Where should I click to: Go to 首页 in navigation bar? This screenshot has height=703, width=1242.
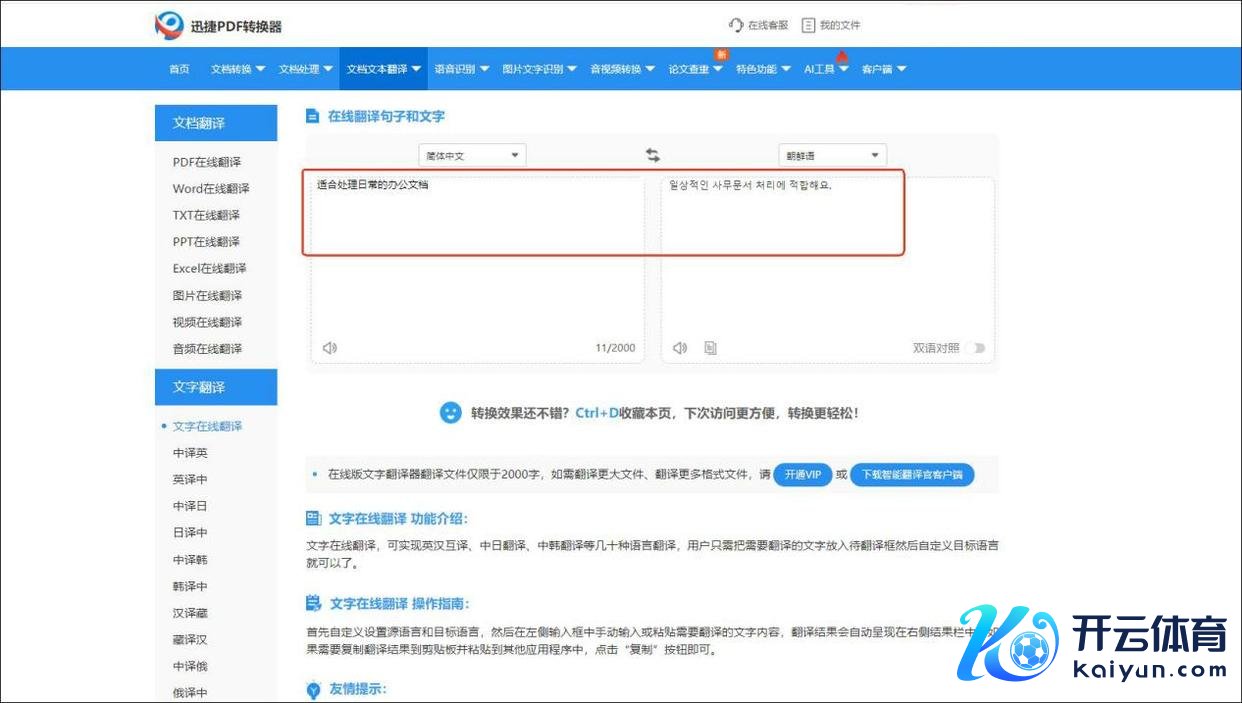(179, 69)
